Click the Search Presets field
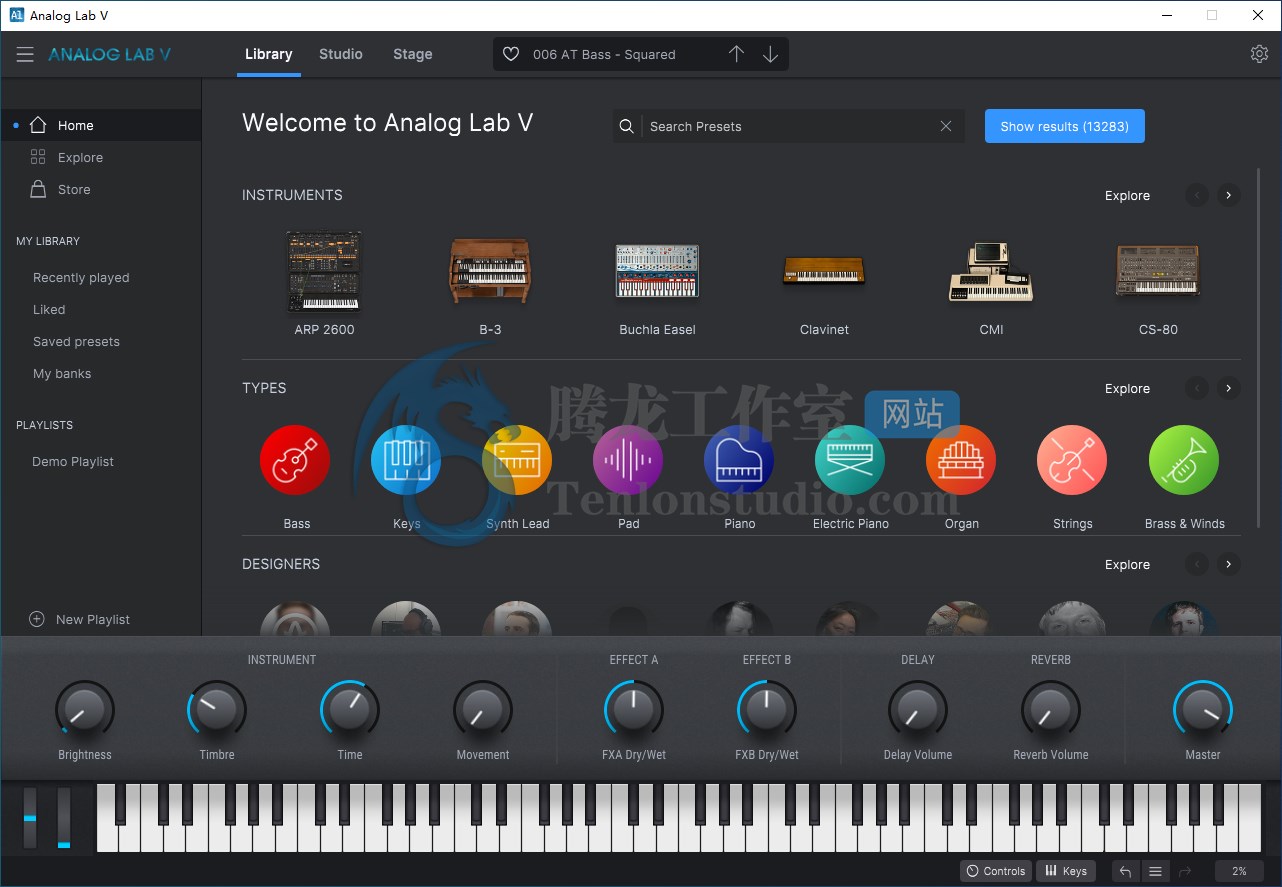This screenshot has width=1282, height=887. pyautogui.click(x=790, y=126)
